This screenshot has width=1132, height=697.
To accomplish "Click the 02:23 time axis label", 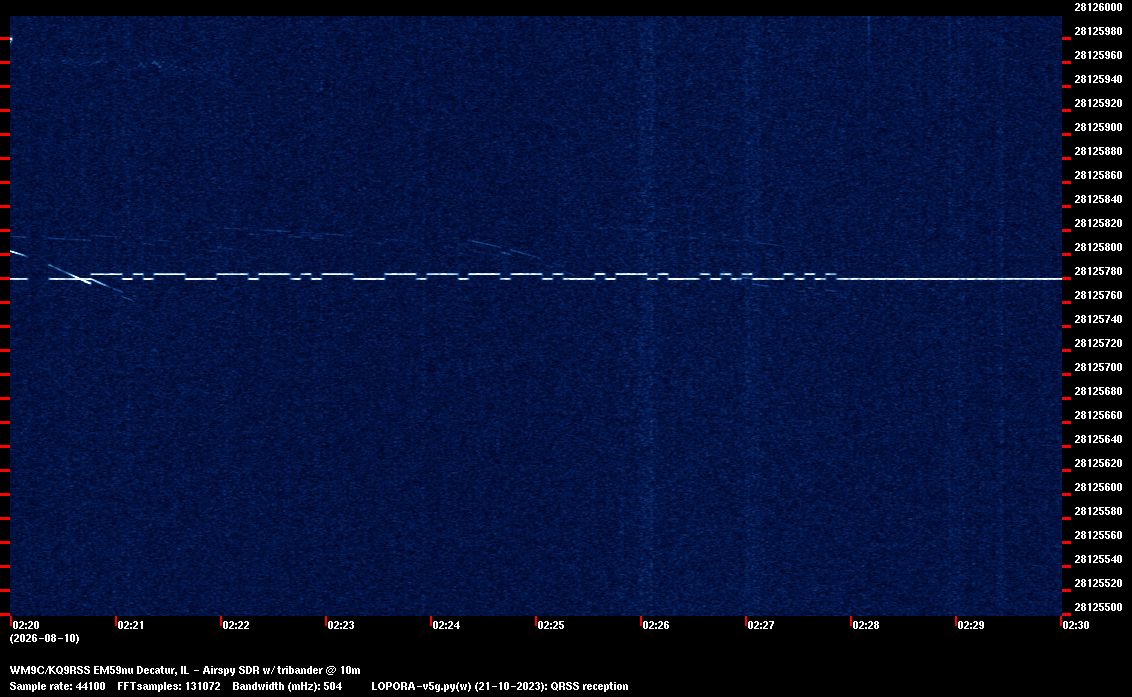I will [341, 625].
